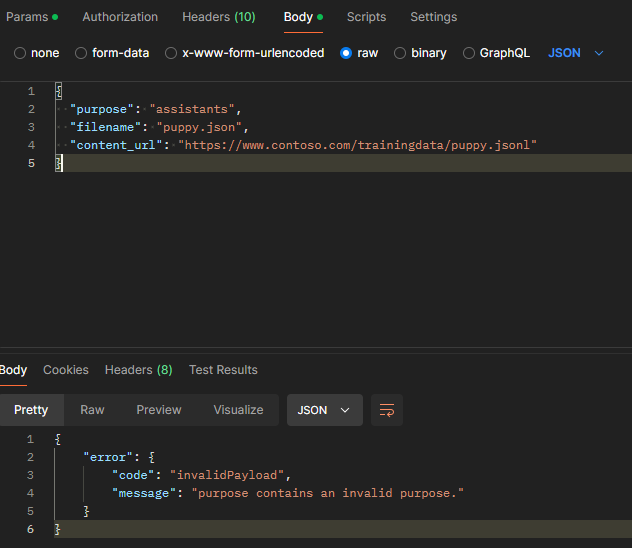This screenshot has width=632, height=548.
Task: Switch to the Visualize response view
Action: click(239, 410)
